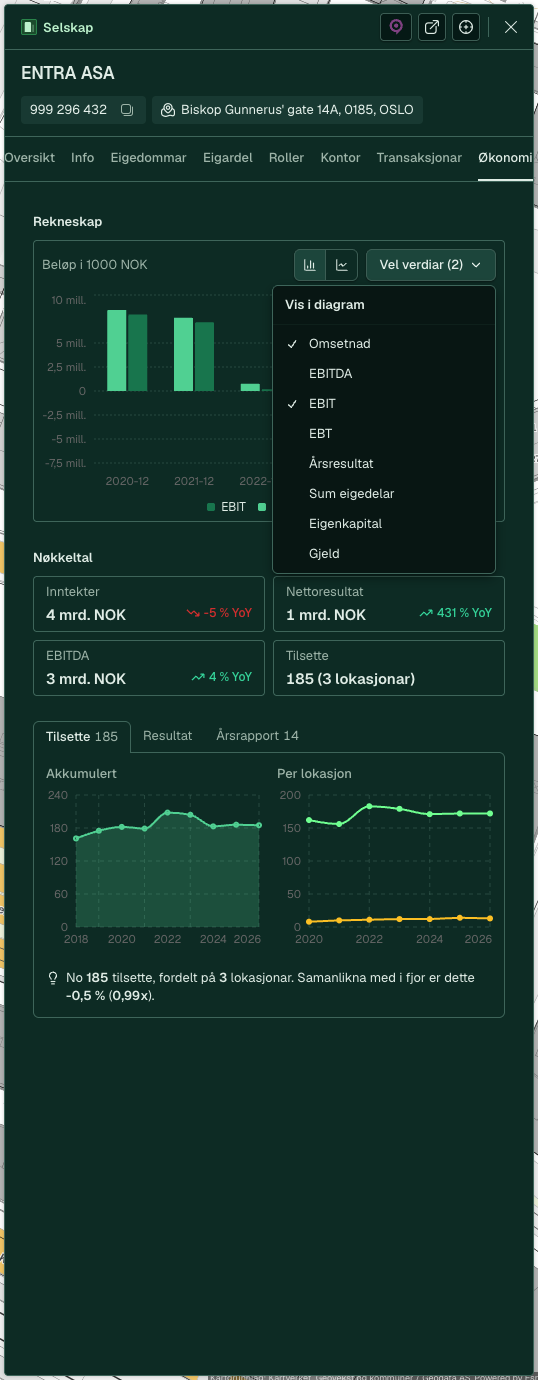Viewport: 538px width, 1380px height.
Task: Open company in external window icon
Action: tap(431, 27)
